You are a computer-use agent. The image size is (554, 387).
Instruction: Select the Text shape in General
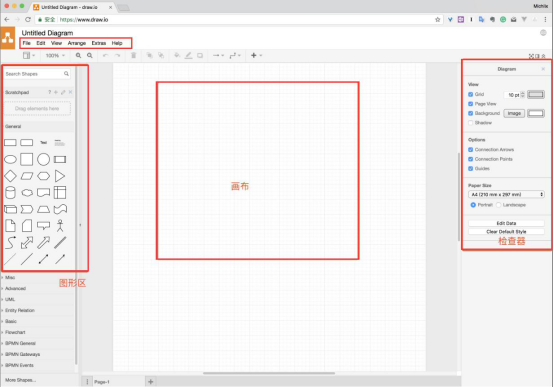click(43, 143)
